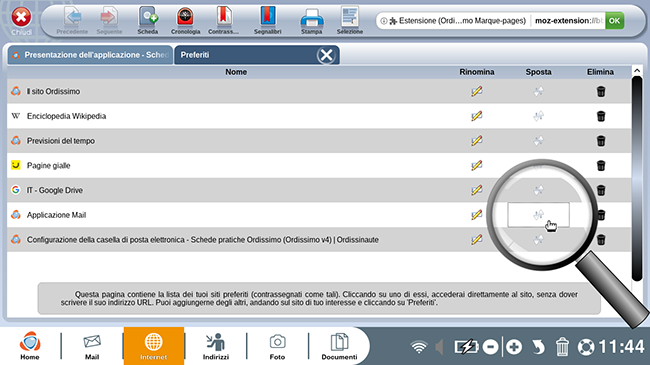Viewport: 650px width, 365px height.
Task: Open the IT - Google Drive favorite
Action: [x=55, y=190]
